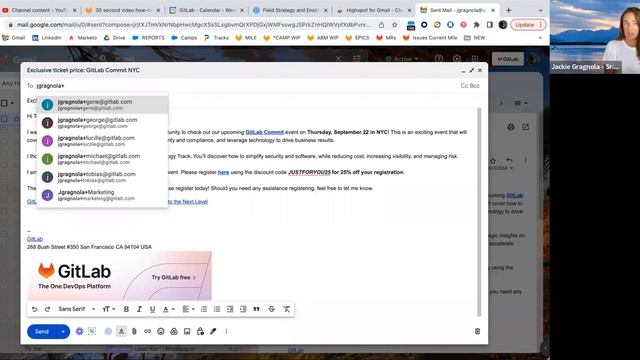Open the EPICS bookmark folder
Image resolution: width=640 pixels, height=360 pixels.
[x=358, y=38]
